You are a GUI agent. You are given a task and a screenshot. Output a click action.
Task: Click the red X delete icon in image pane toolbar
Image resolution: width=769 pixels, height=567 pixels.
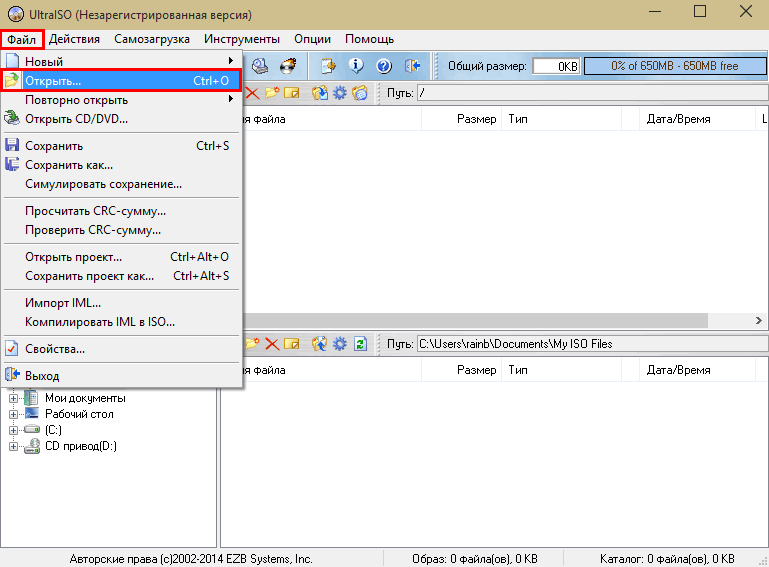pos(252,93)
